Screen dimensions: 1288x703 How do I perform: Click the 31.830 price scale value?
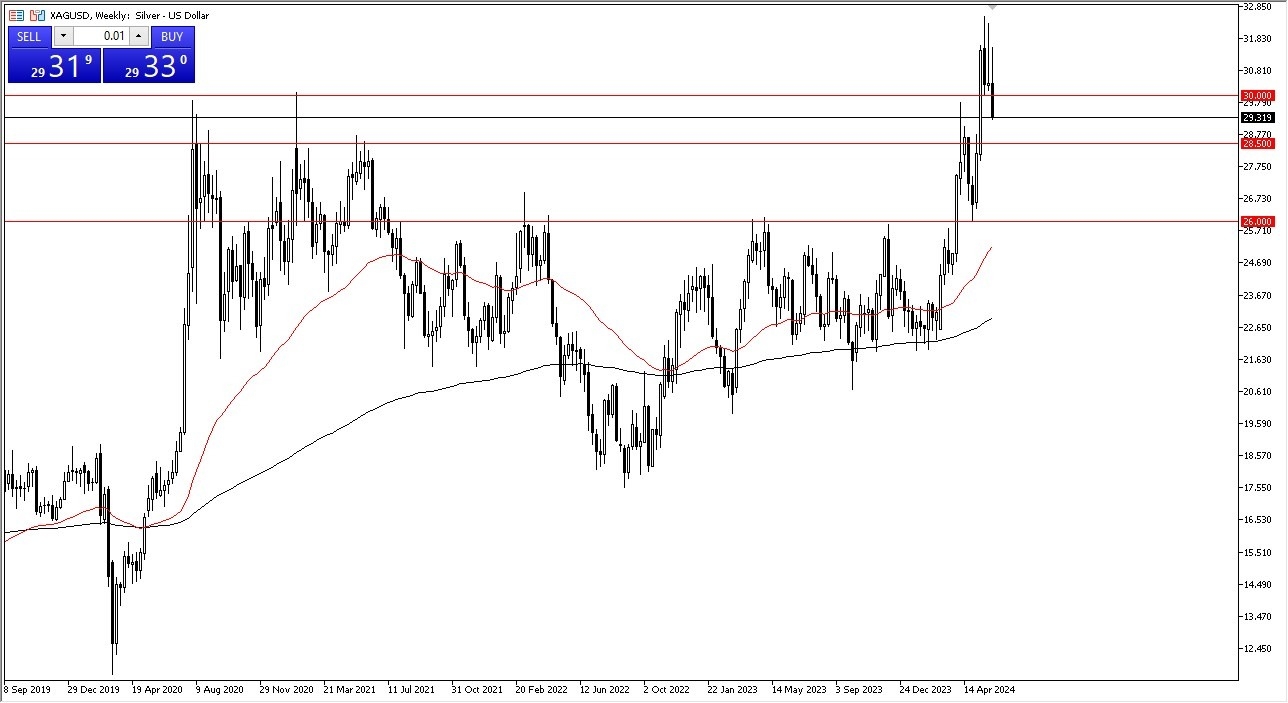[x=1256, y=39]
